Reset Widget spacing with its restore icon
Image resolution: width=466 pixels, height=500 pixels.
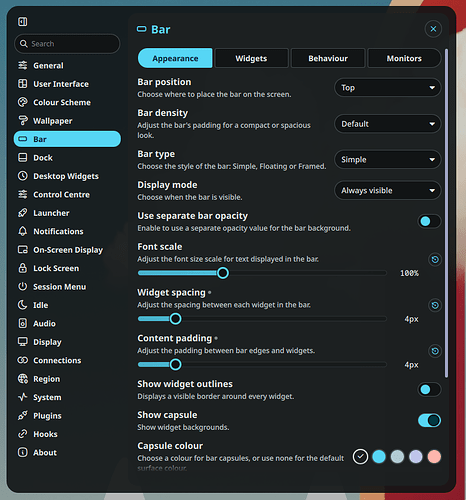435,305
